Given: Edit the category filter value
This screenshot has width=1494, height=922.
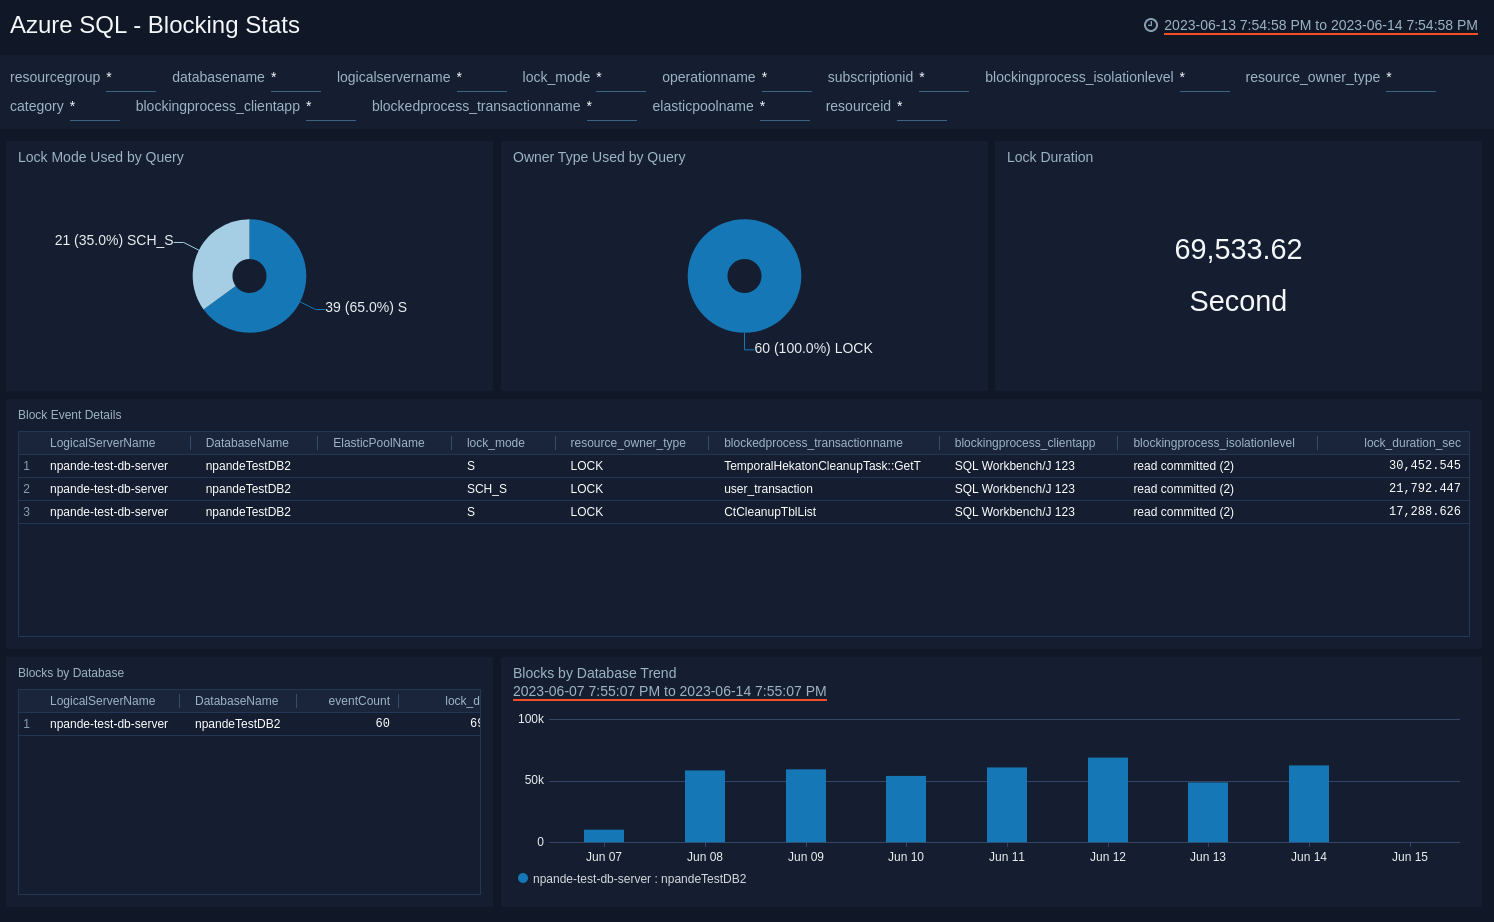Looking at the screenshot, I should click(x=95, y=107).
